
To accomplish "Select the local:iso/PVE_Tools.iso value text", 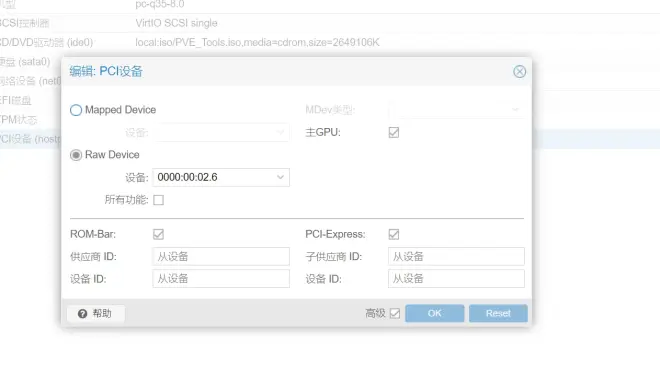I will [257, 42].
